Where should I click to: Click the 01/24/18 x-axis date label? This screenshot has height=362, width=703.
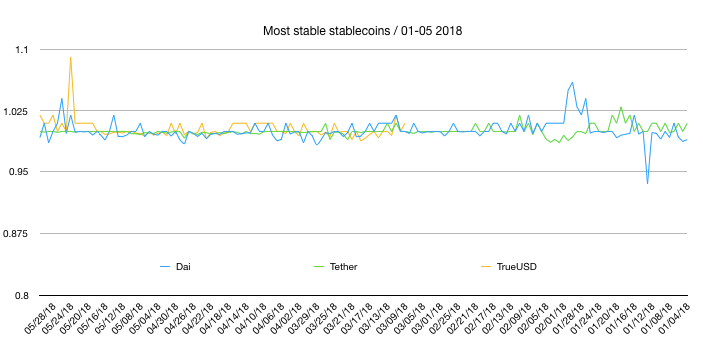point(584,318)
